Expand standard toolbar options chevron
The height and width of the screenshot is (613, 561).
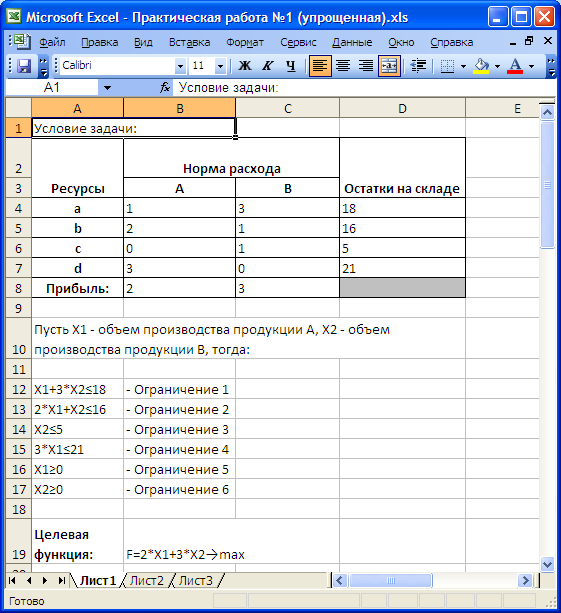(x=43, y=66)
